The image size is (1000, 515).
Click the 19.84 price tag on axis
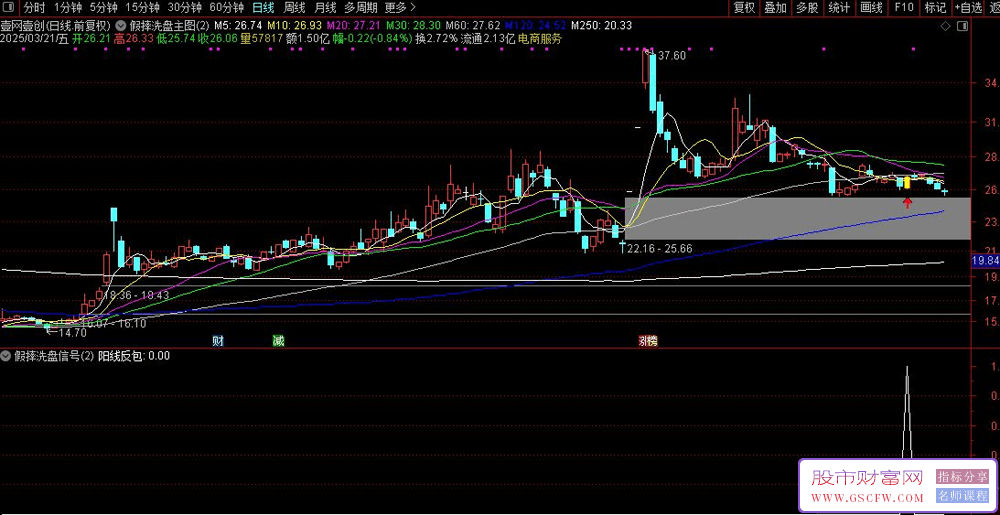coord(985,261)
